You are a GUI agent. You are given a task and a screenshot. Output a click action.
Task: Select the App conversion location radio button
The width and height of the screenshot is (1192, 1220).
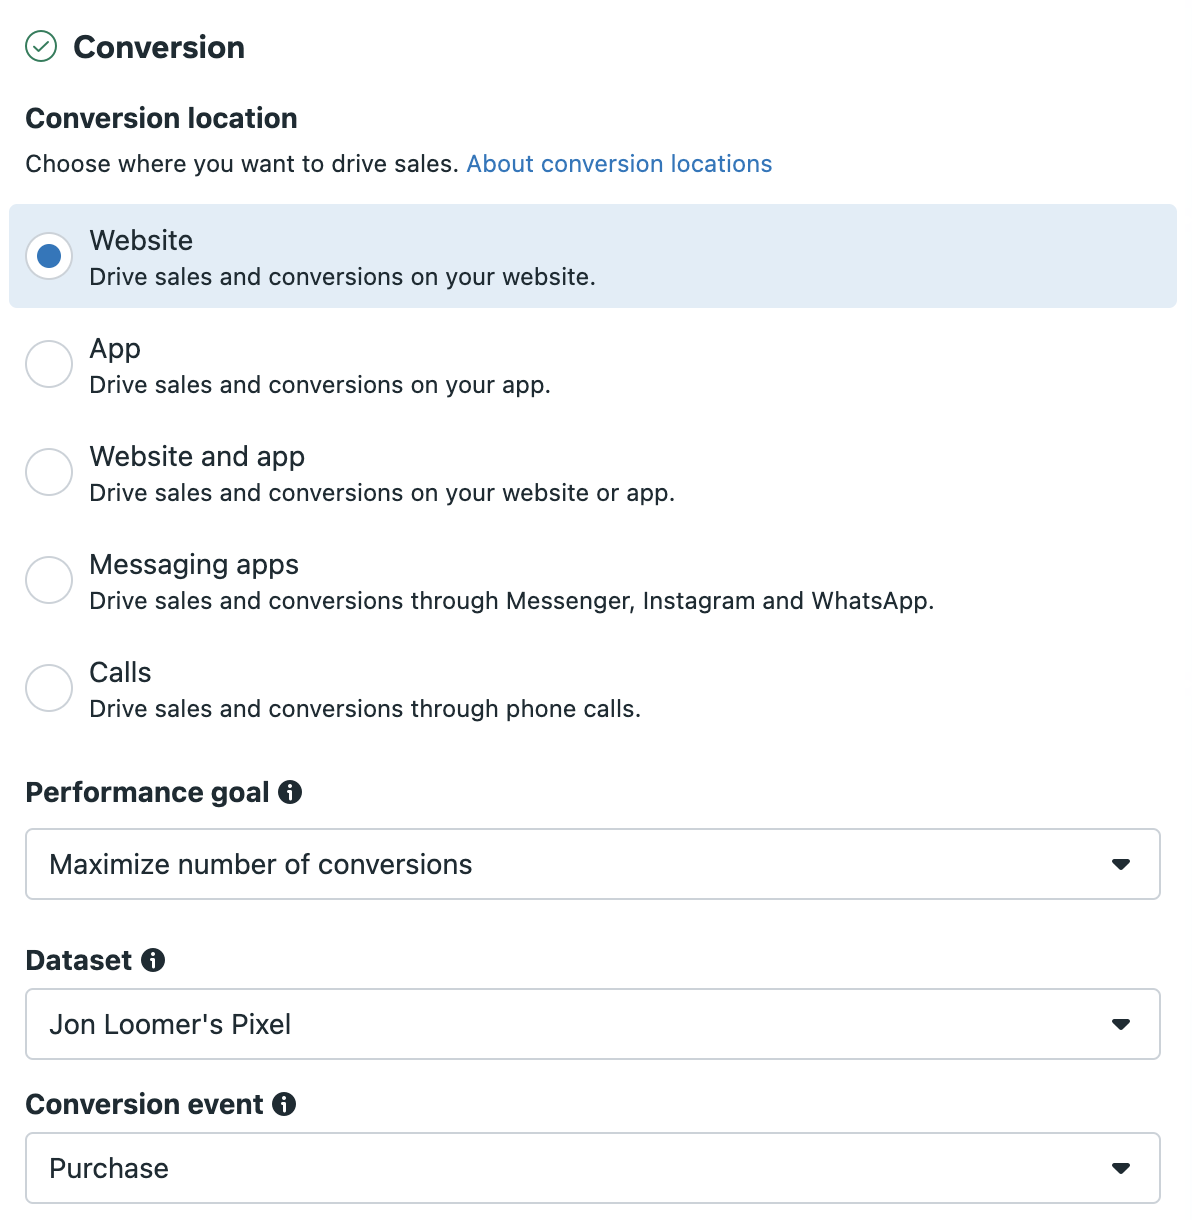49,364
